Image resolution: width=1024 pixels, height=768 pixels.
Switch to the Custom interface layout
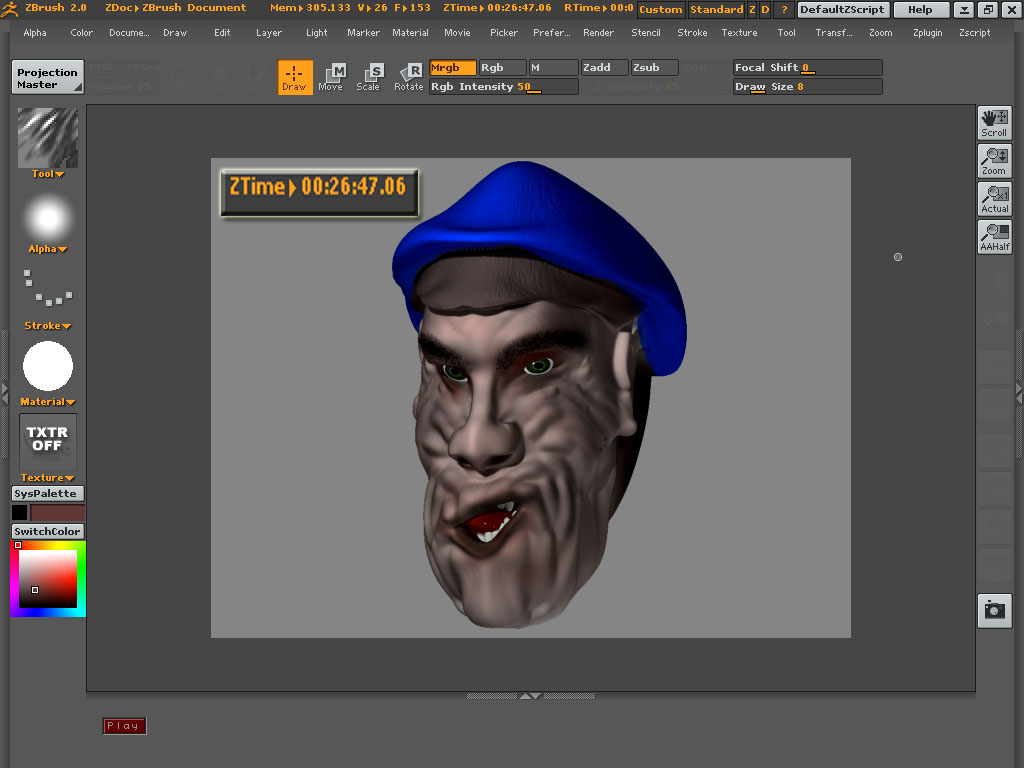(x=661, y=9)
